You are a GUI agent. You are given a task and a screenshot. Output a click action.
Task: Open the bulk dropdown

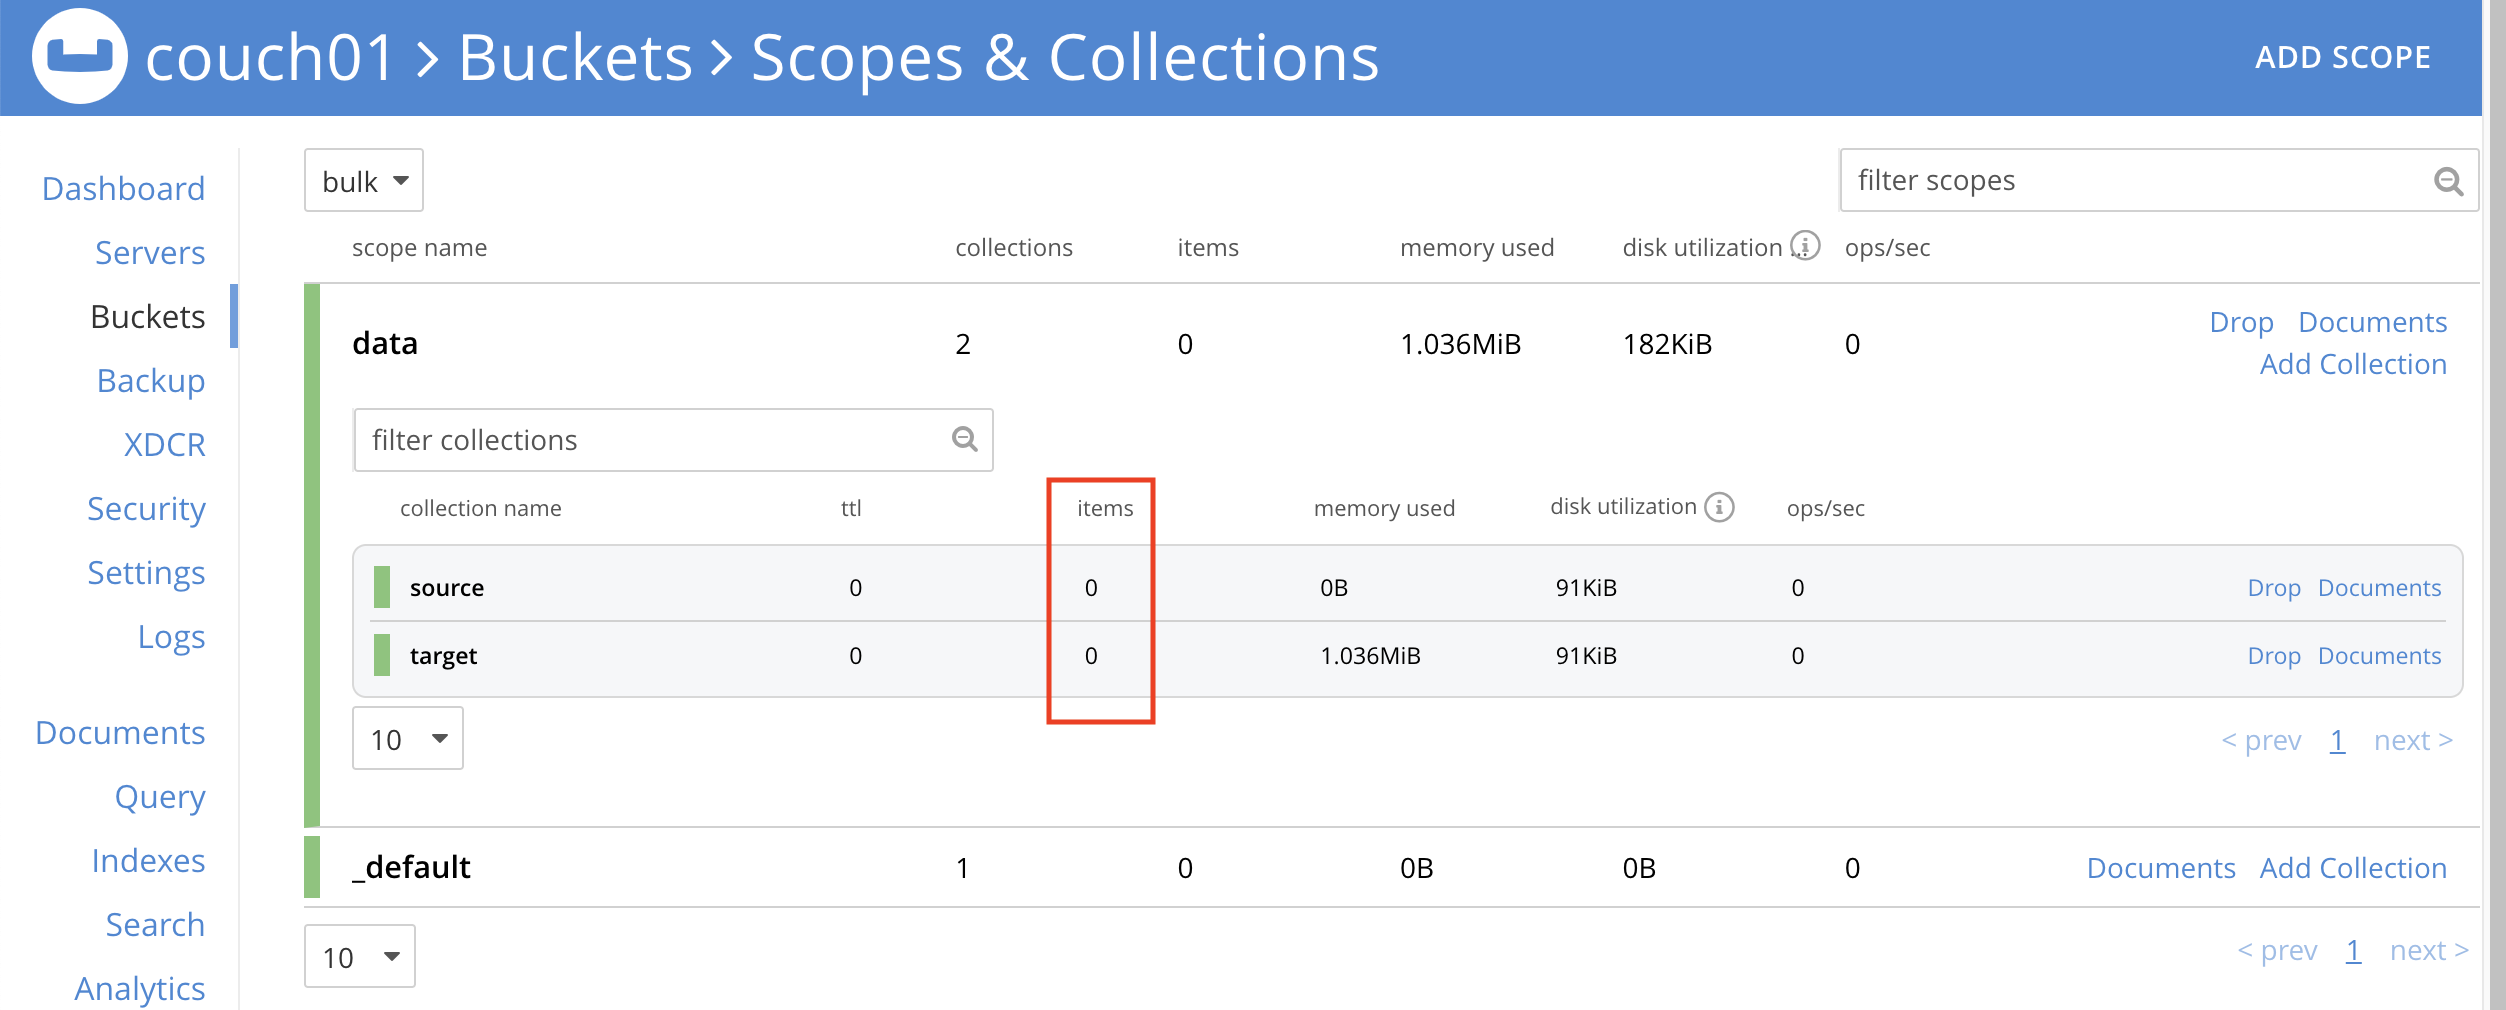click(x=362, y=180)
